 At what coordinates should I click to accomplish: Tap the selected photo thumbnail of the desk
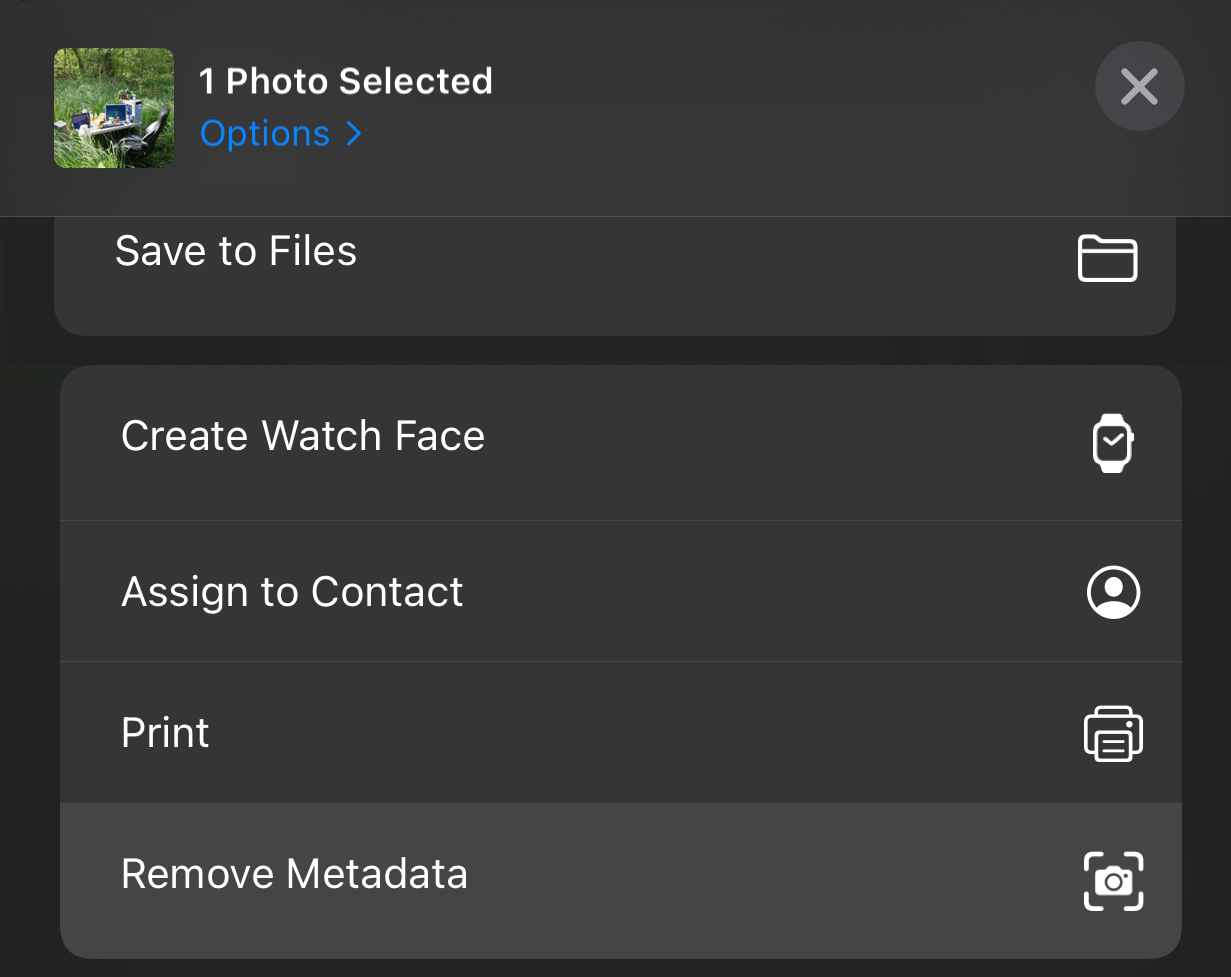(113, 108)
